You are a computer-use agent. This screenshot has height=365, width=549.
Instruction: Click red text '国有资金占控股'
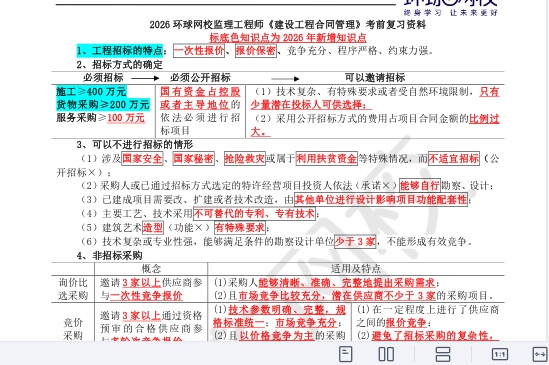(x=200, y=92)
